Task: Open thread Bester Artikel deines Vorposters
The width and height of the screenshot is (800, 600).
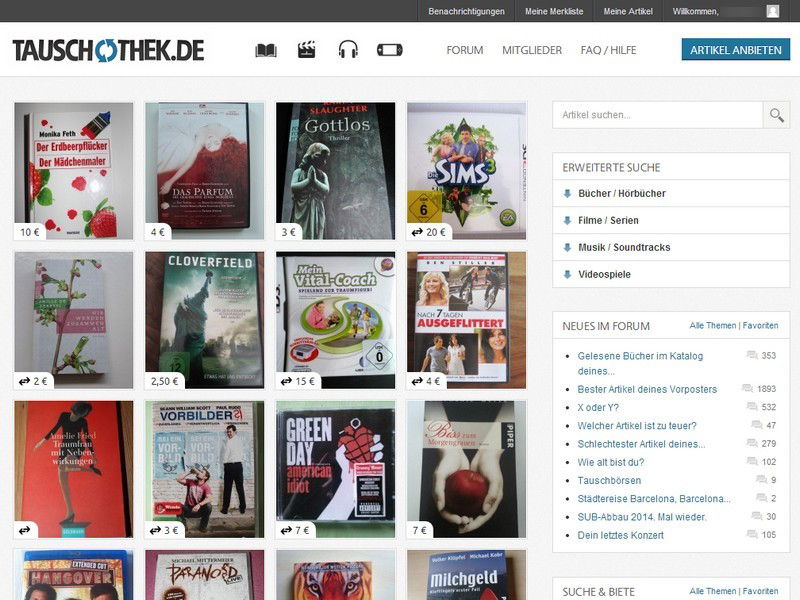Action: click(647, 389)
